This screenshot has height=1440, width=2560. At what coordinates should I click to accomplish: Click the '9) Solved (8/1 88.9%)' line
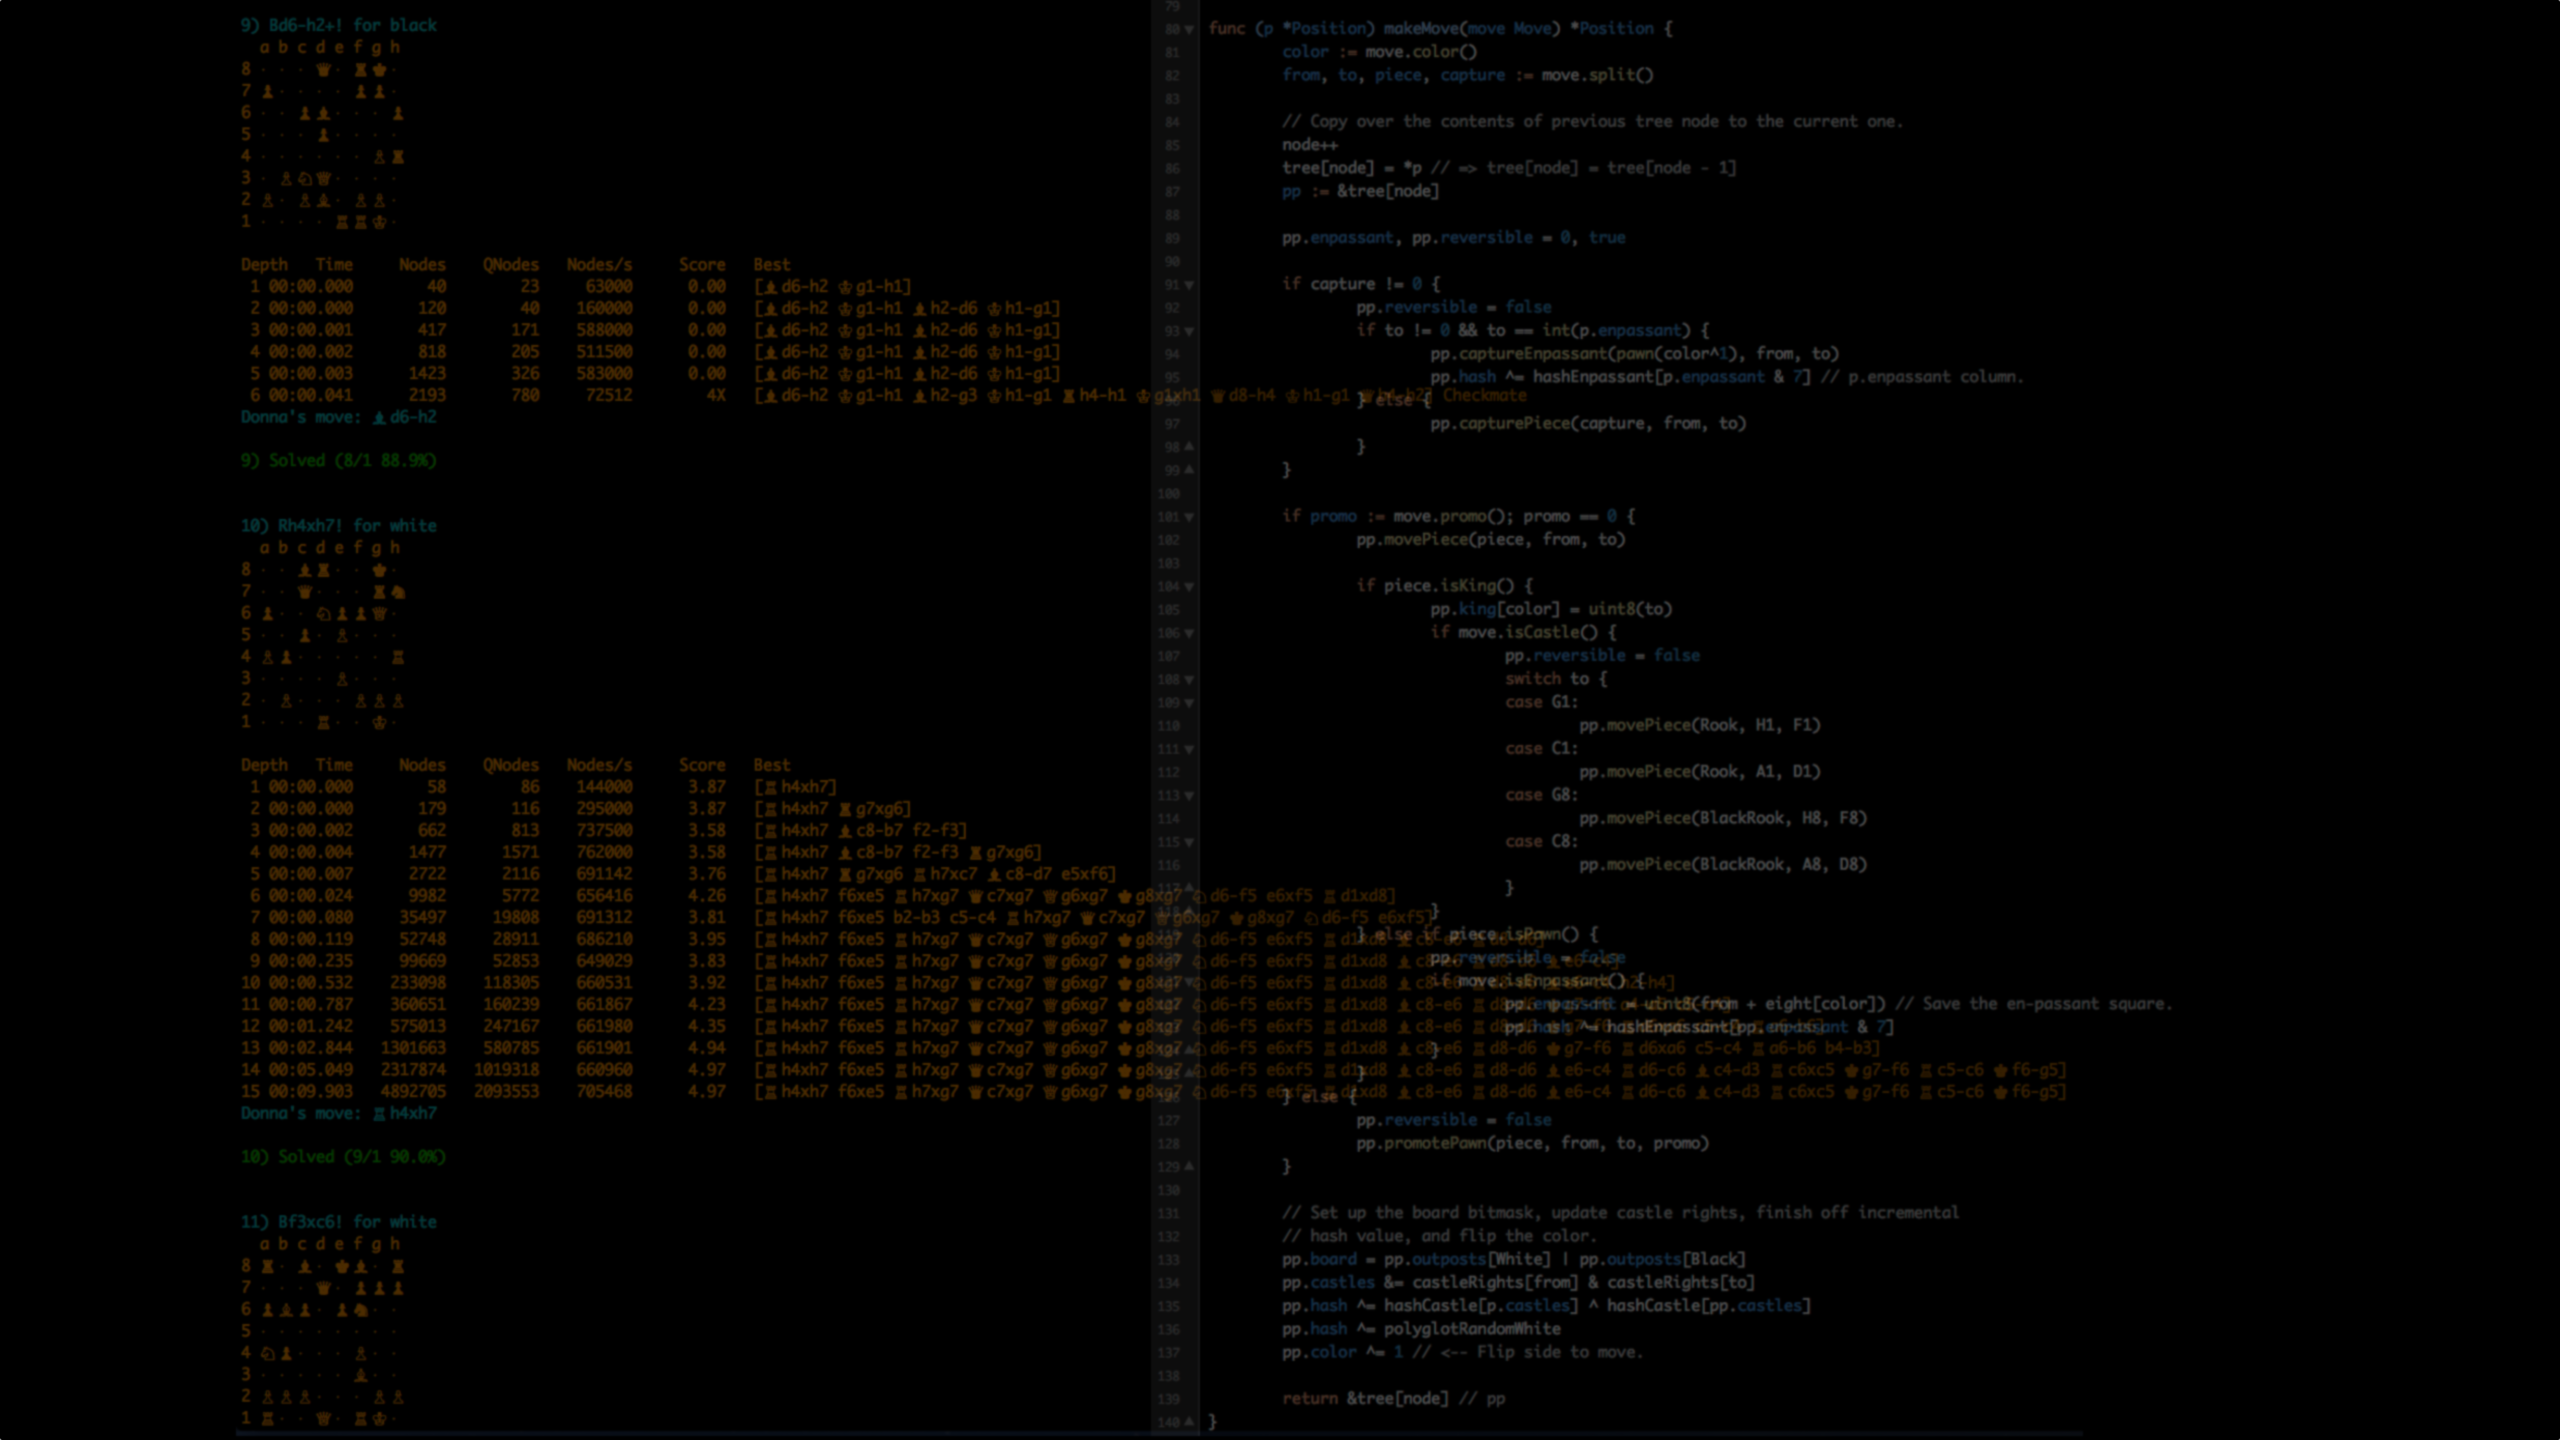[339, 460]
